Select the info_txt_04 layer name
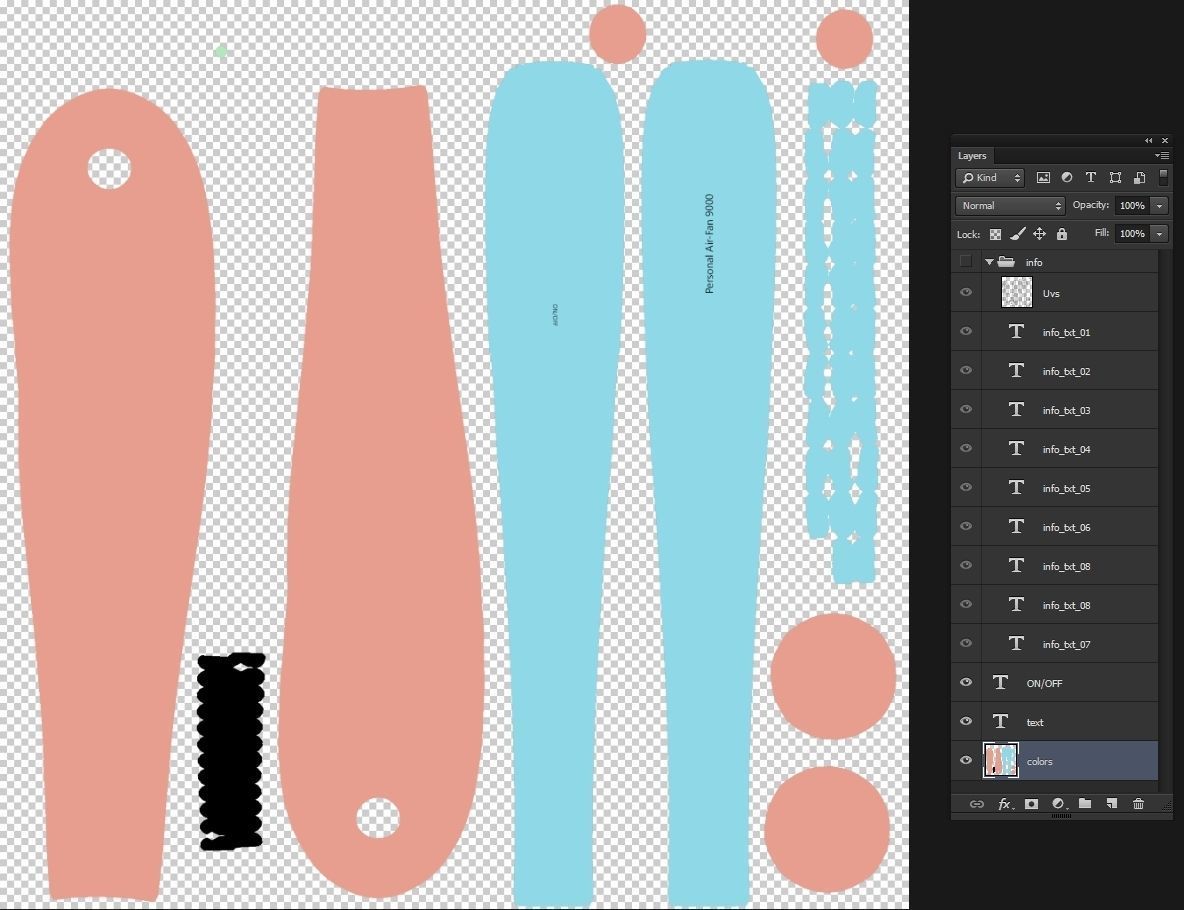This screenshot has width=1184, height=910. click(x=1066, y=449)
